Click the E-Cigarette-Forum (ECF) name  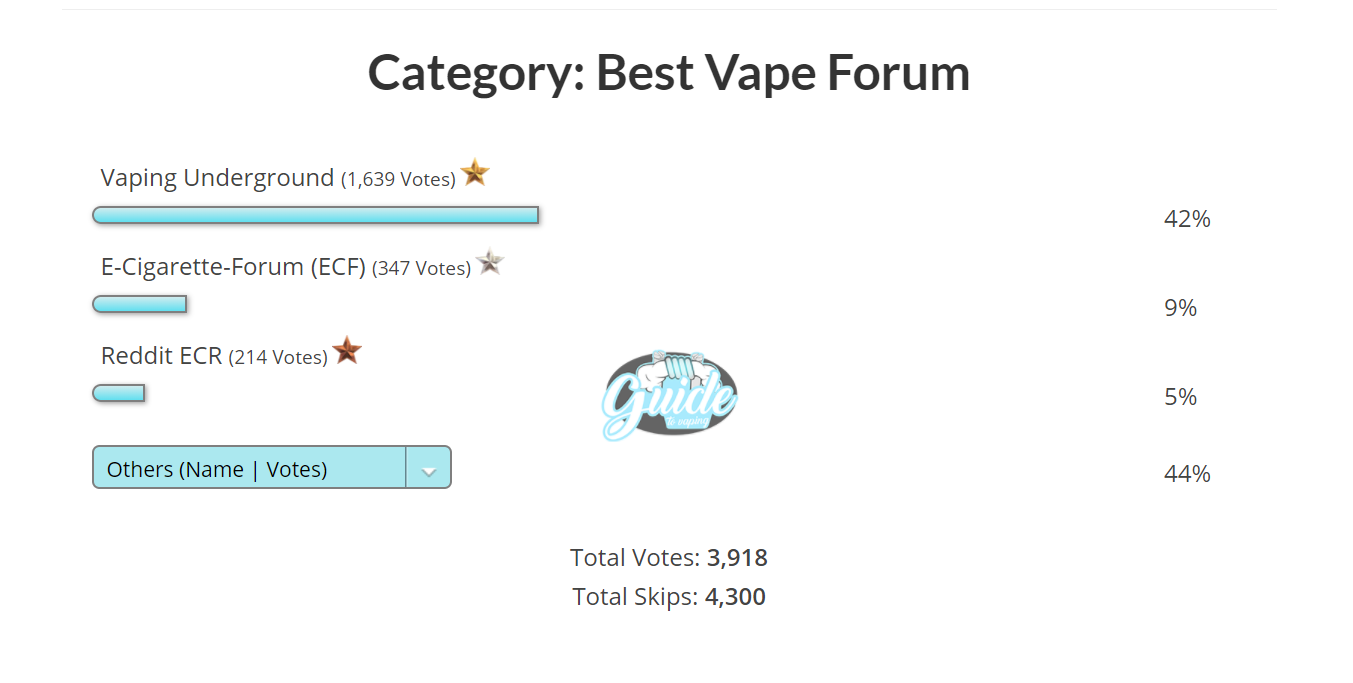pyautogui.click(x=233, y=267)
